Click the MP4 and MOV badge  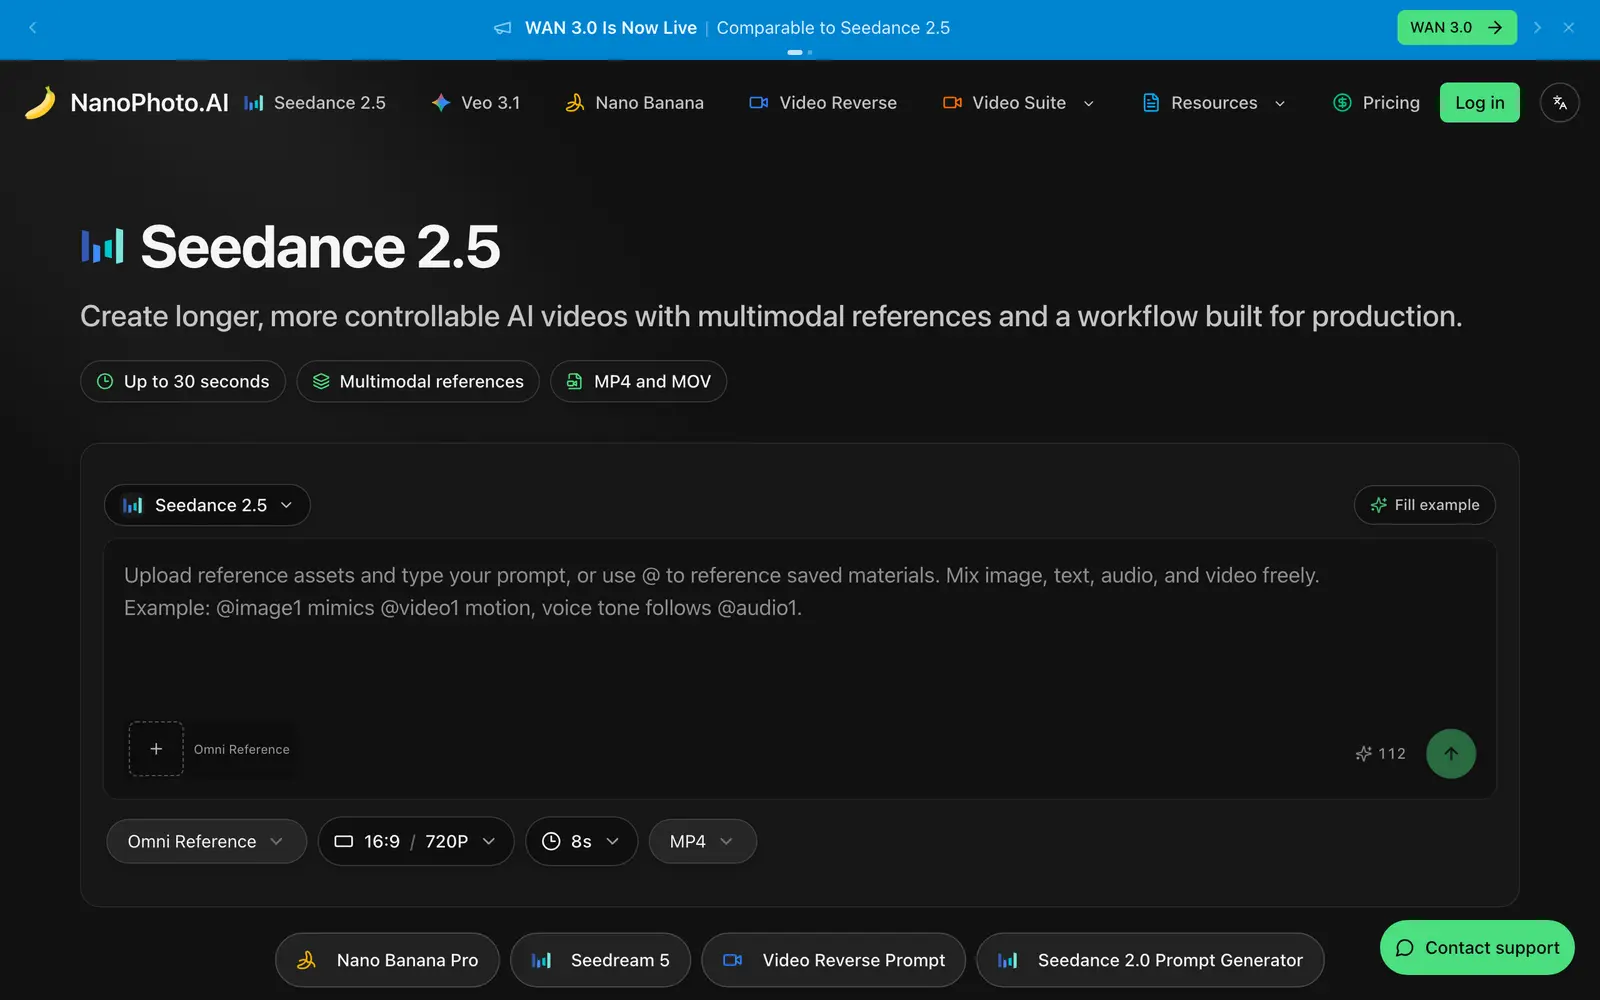[x=638, y=381]
